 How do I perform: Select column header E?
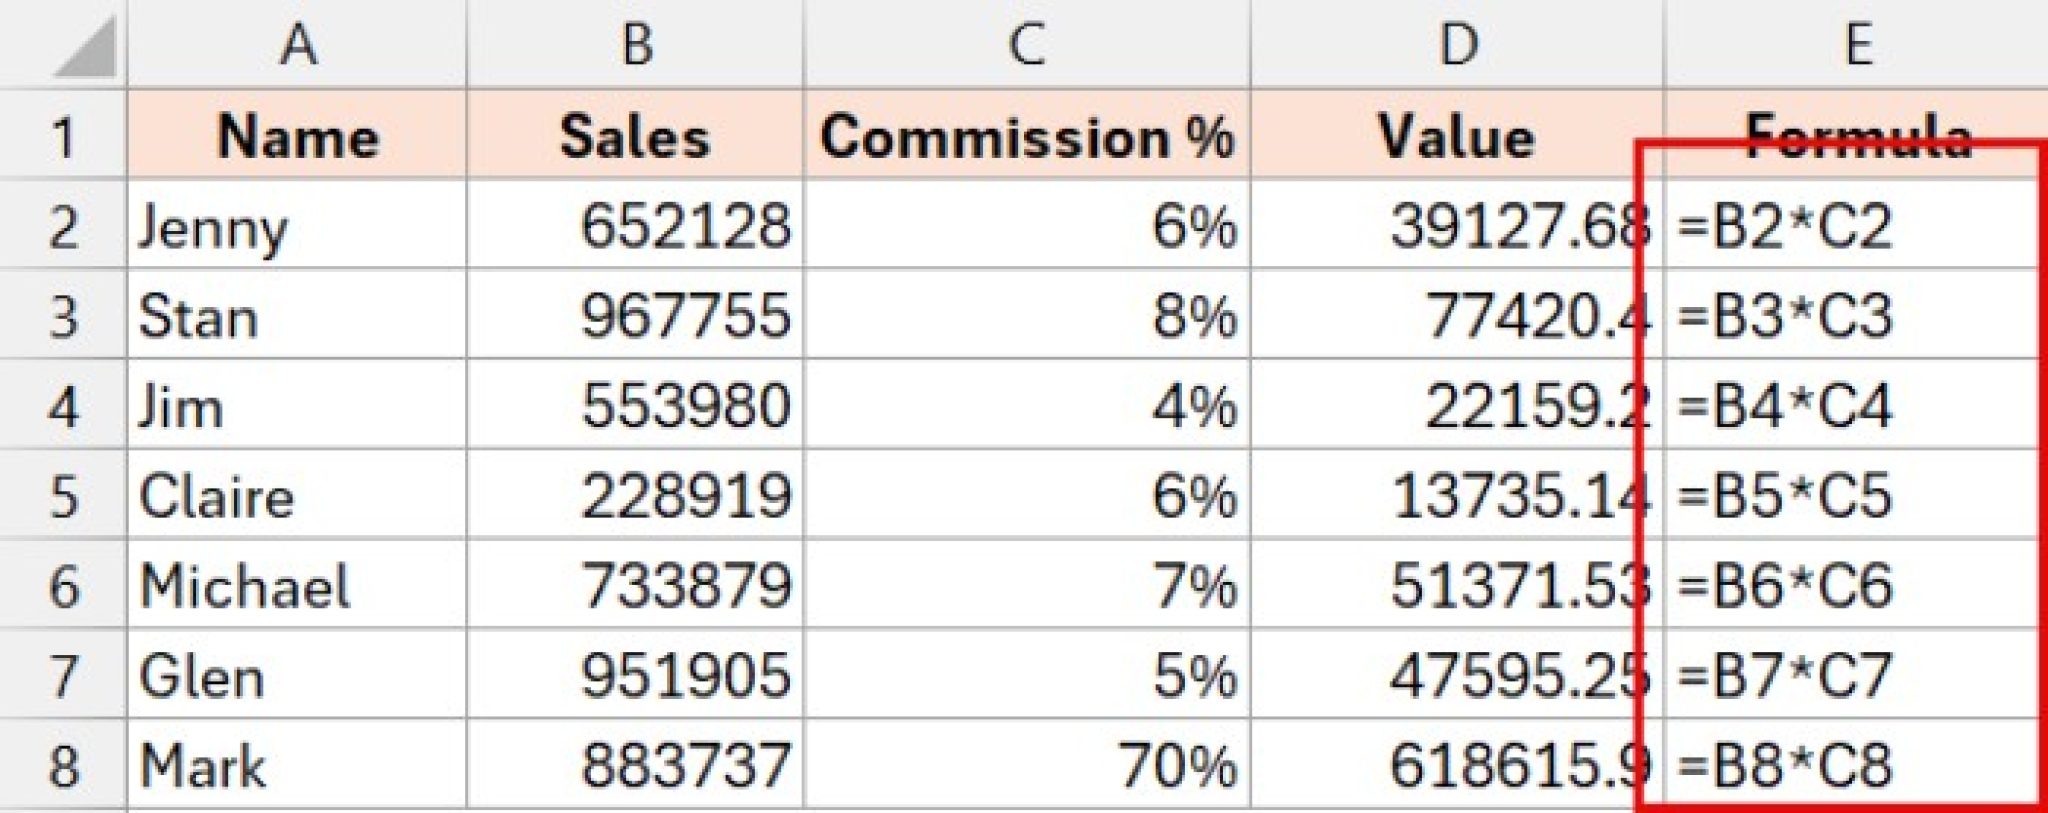click(x=1860, y=42)
